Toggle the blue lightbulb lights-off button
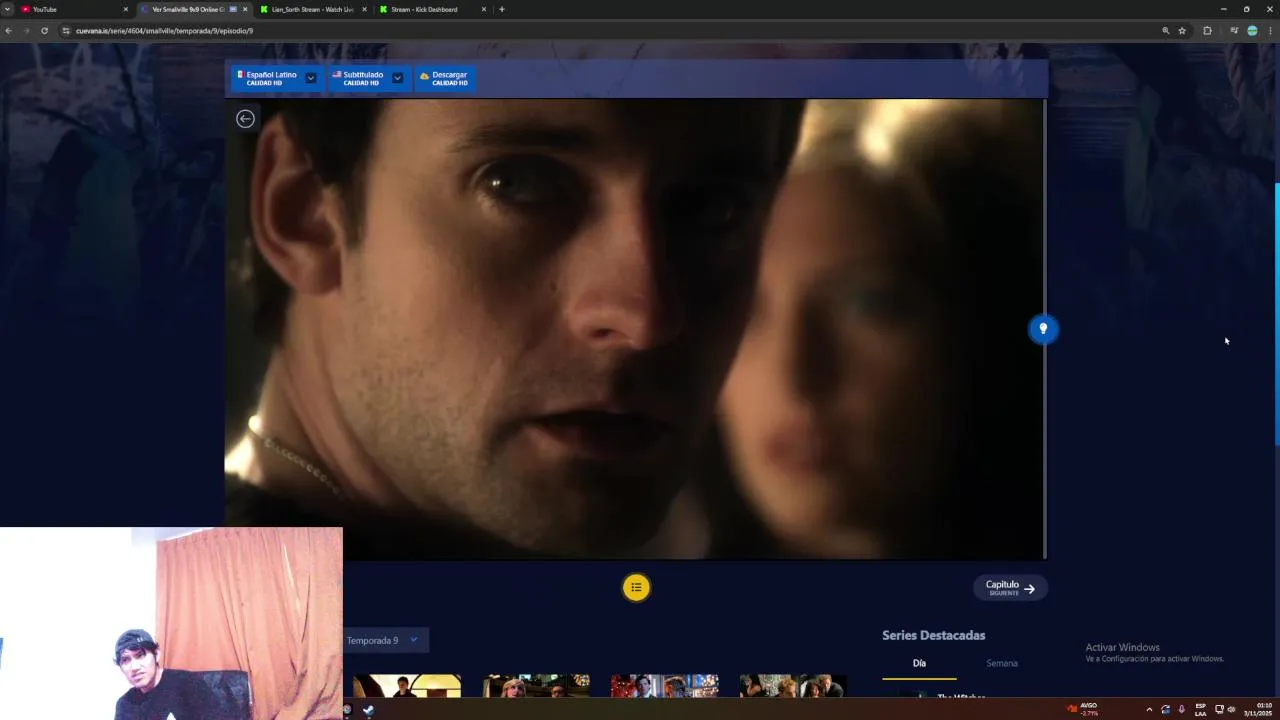The width and height of the screenshot is (1280, 720). [1043, 329]
